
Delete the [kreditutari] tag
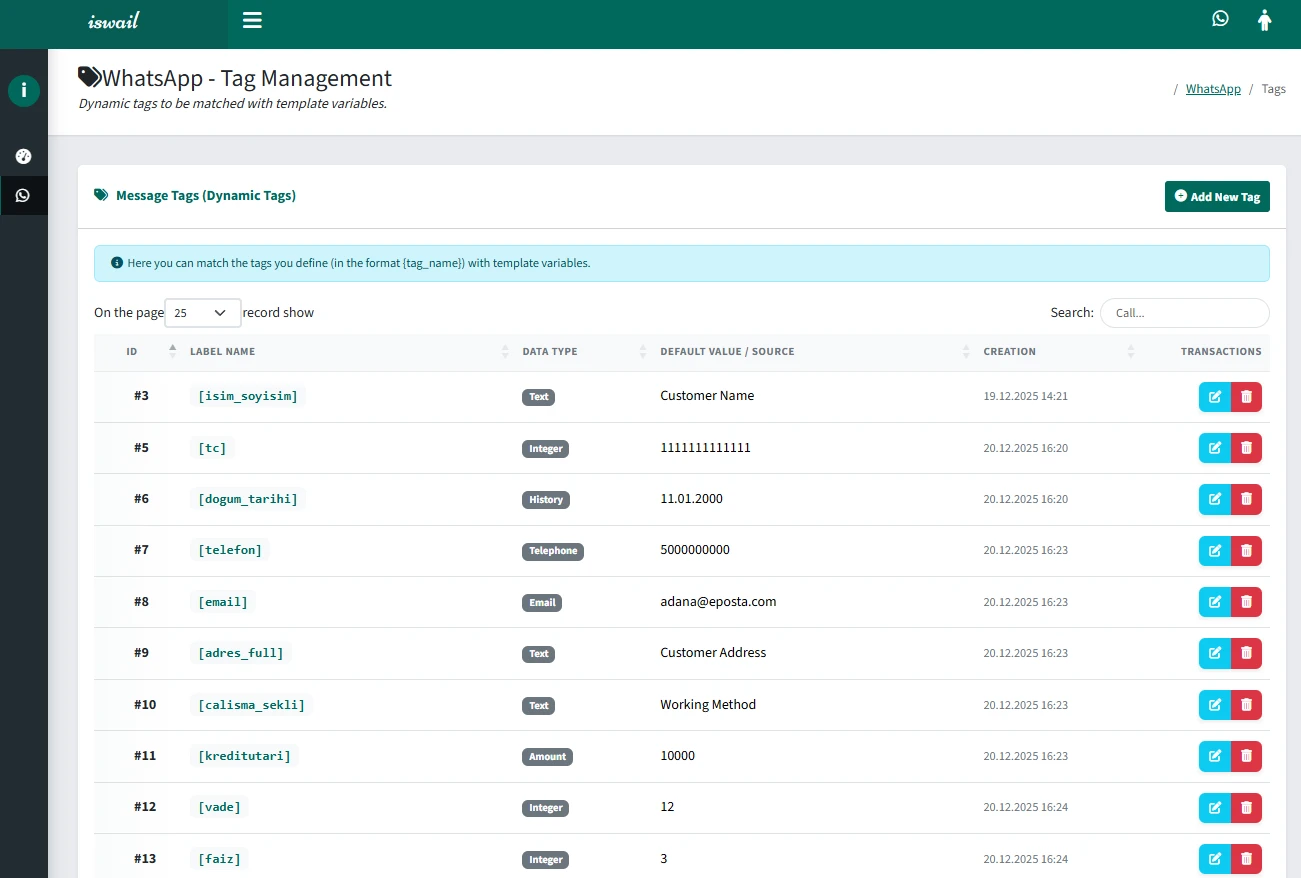pos(1246,756)
